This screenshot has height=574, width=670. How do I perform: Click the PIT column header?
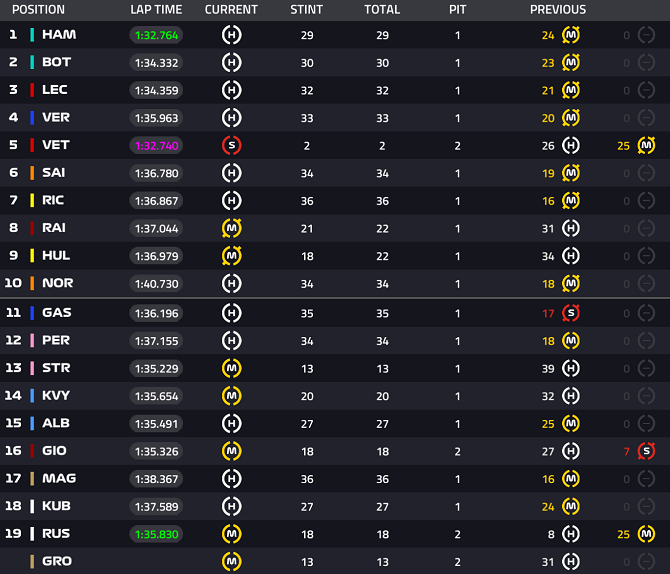coord(458,10)
